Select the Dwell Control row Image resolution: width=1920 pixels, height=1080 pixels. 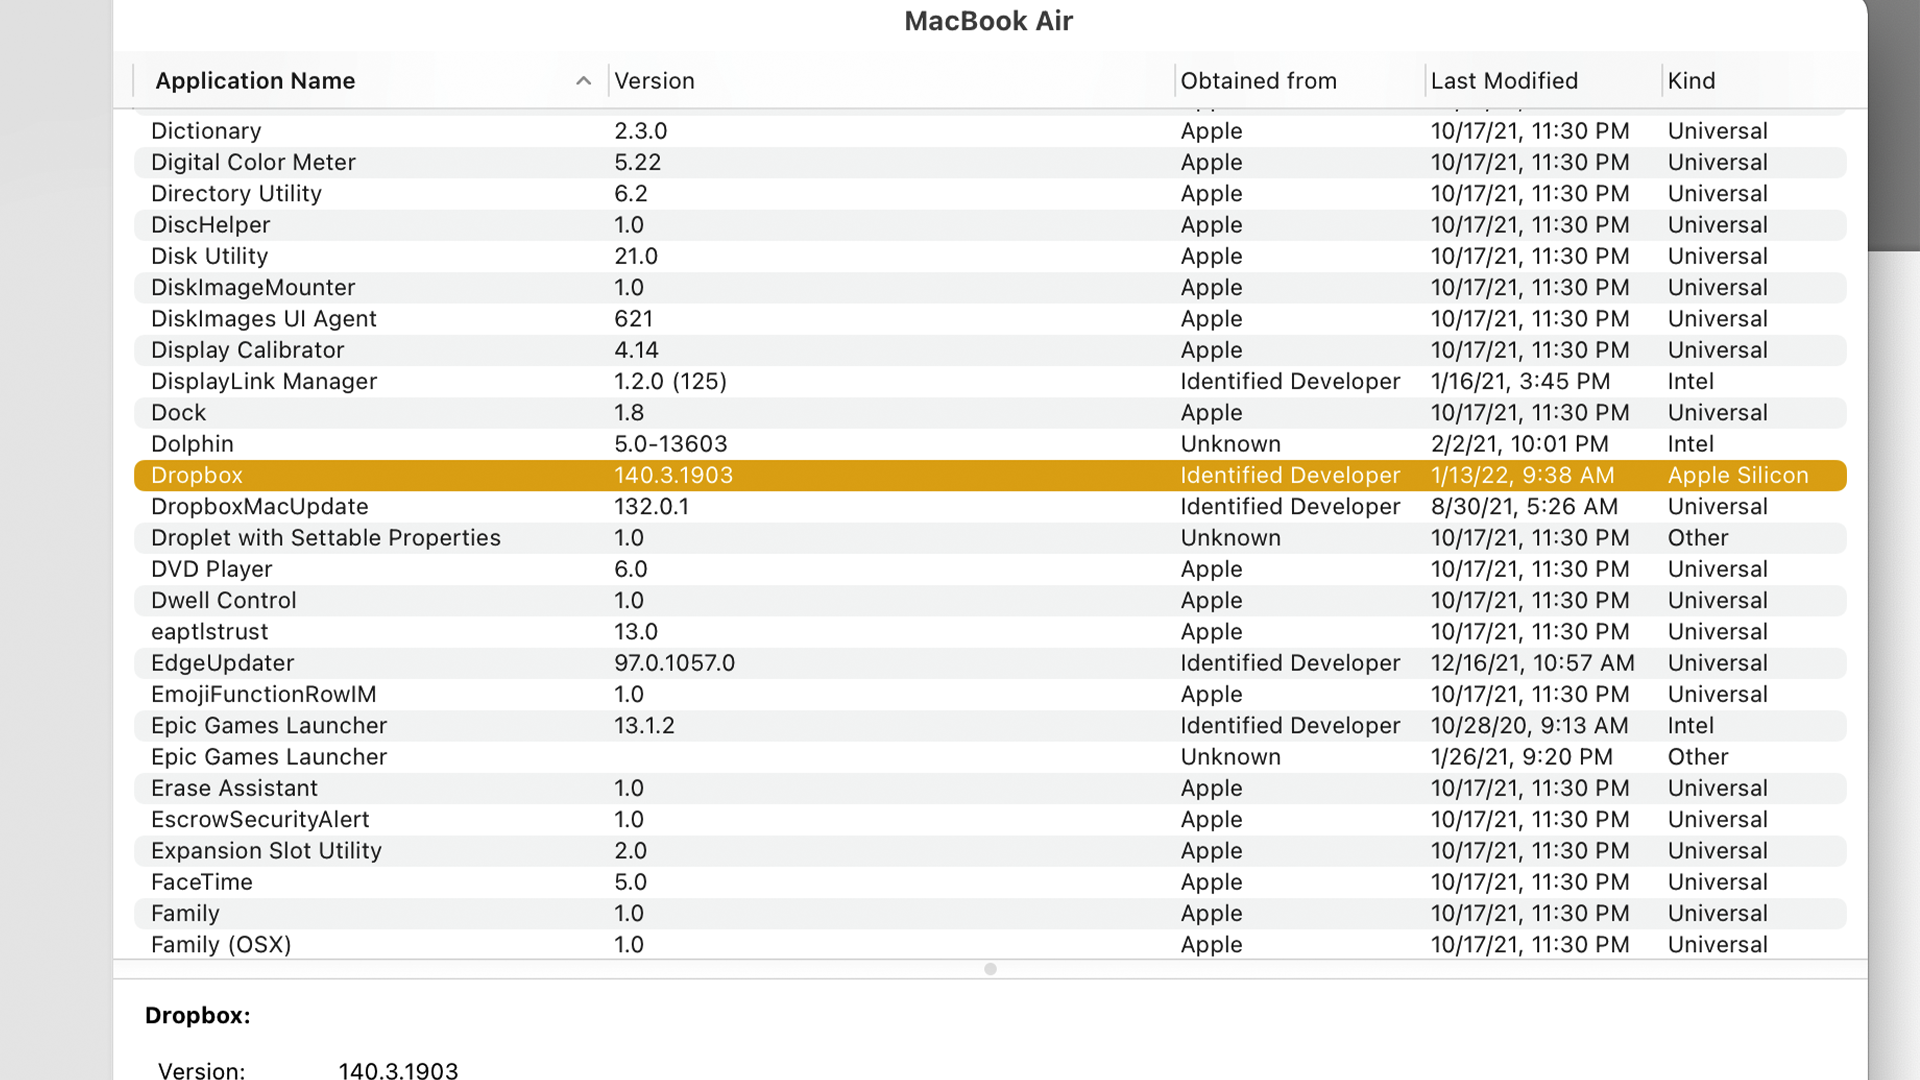tap(990, 601)
